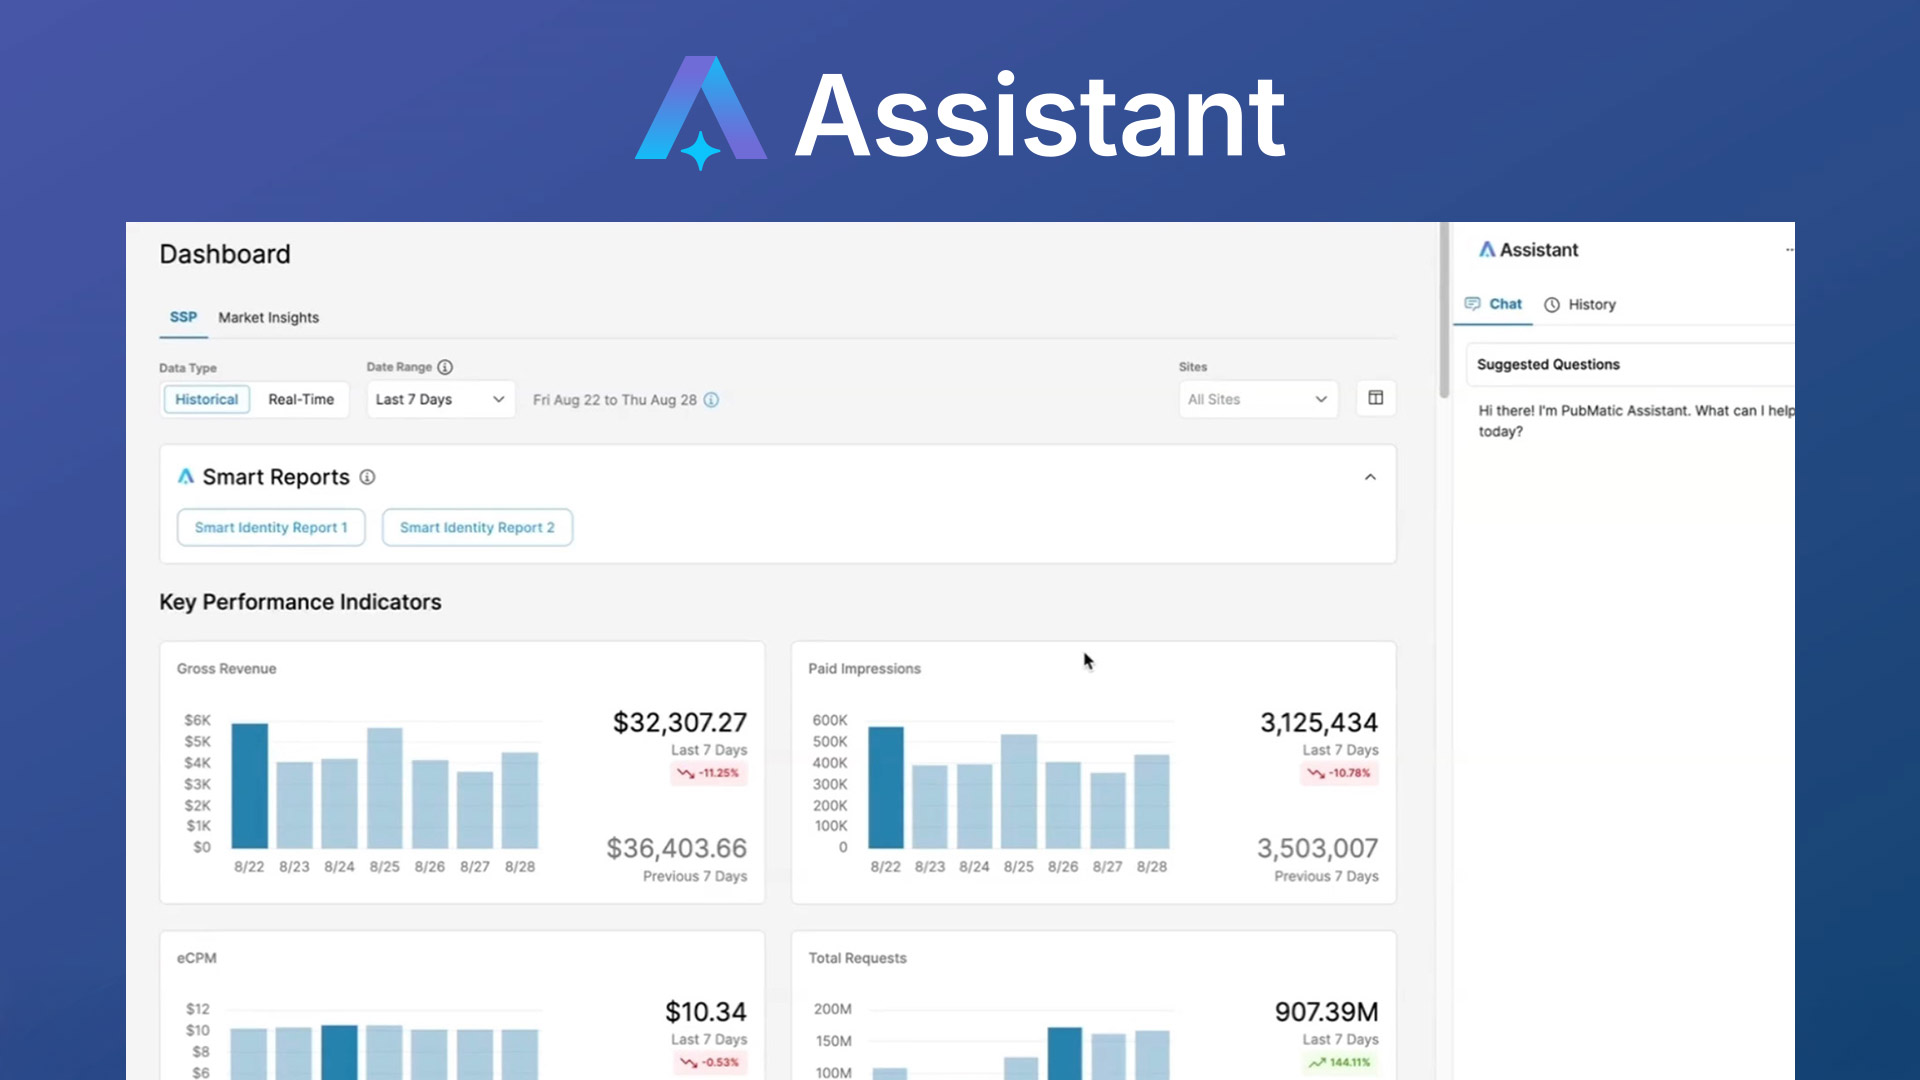Screen dimensions: 1920x1080
Task: Click the Suggested Questions header in Assistant panel
Action: (1548, 364)
